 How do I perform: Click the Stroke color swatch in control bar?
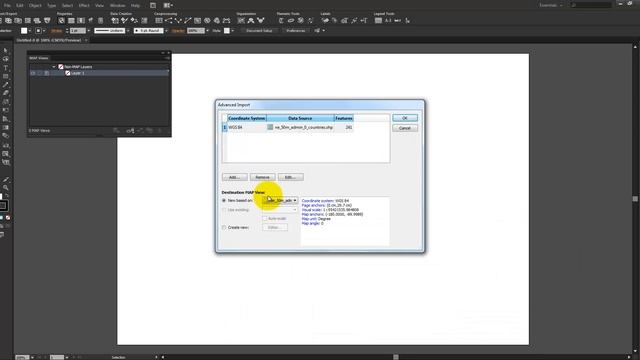[38, 31]
